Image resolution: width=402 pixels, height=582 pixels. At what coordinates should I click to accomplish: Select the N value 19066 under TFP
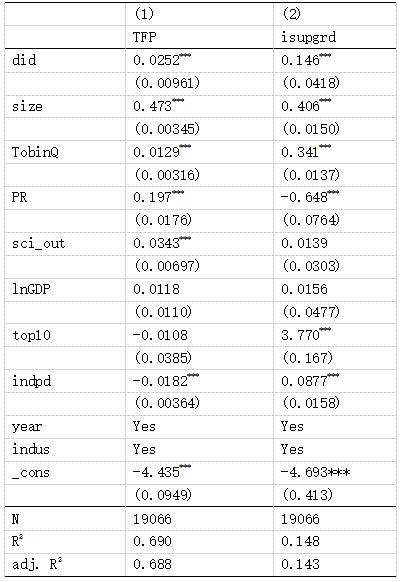pos(200,519)
